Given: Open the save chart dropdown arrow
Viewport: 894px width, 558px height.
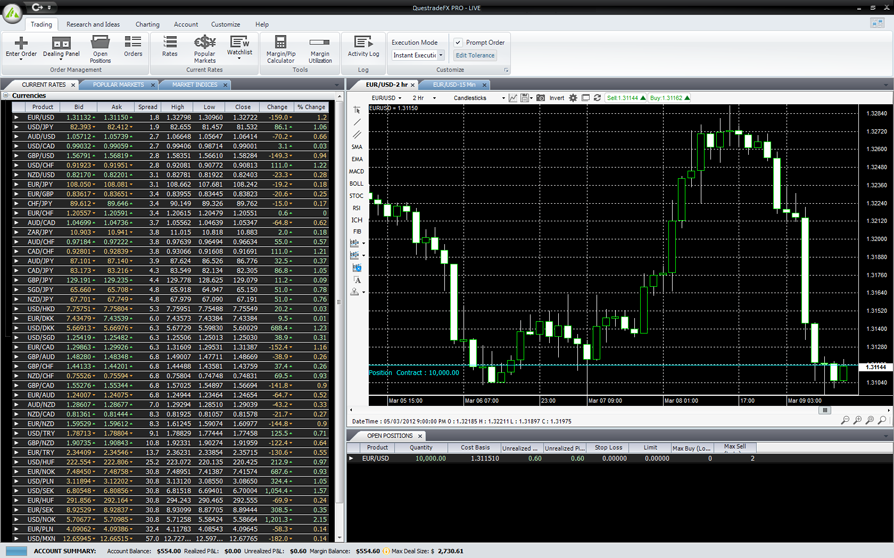Looking at the screenshot, I should point(531,98).
